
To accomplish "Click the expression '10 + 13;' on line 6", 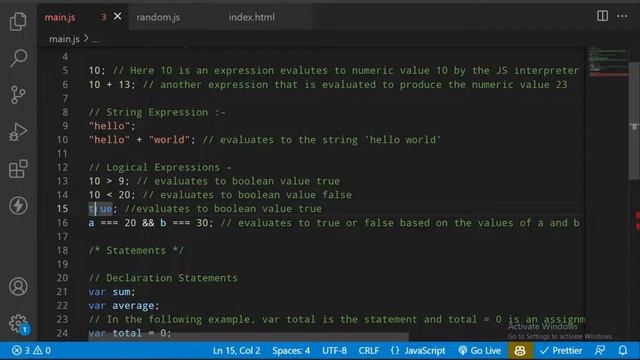I will [112, 84].
